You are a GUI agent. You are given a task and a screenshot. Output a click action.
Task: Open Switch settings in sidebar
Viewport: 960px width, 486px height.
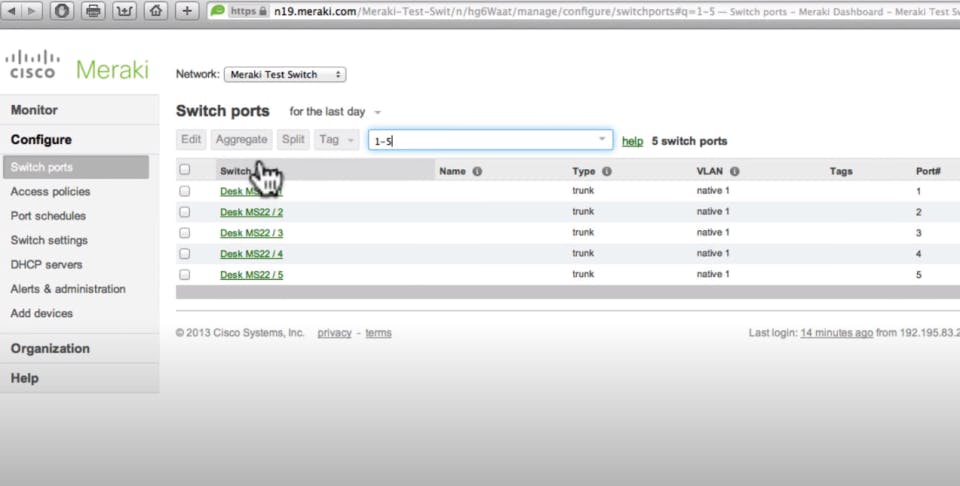[49, 240]
